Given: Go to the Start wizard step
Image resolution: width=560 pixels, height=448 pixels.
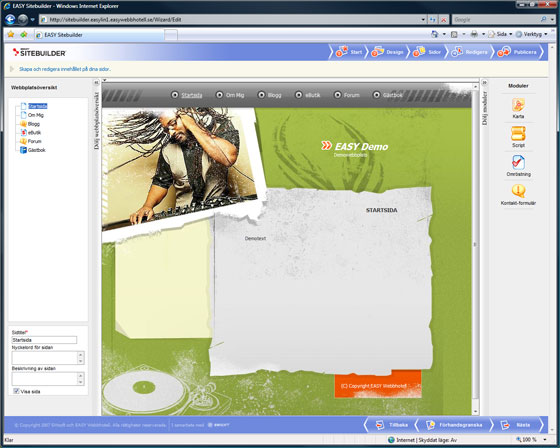Looking at the screenshot, I should point(349,52).
